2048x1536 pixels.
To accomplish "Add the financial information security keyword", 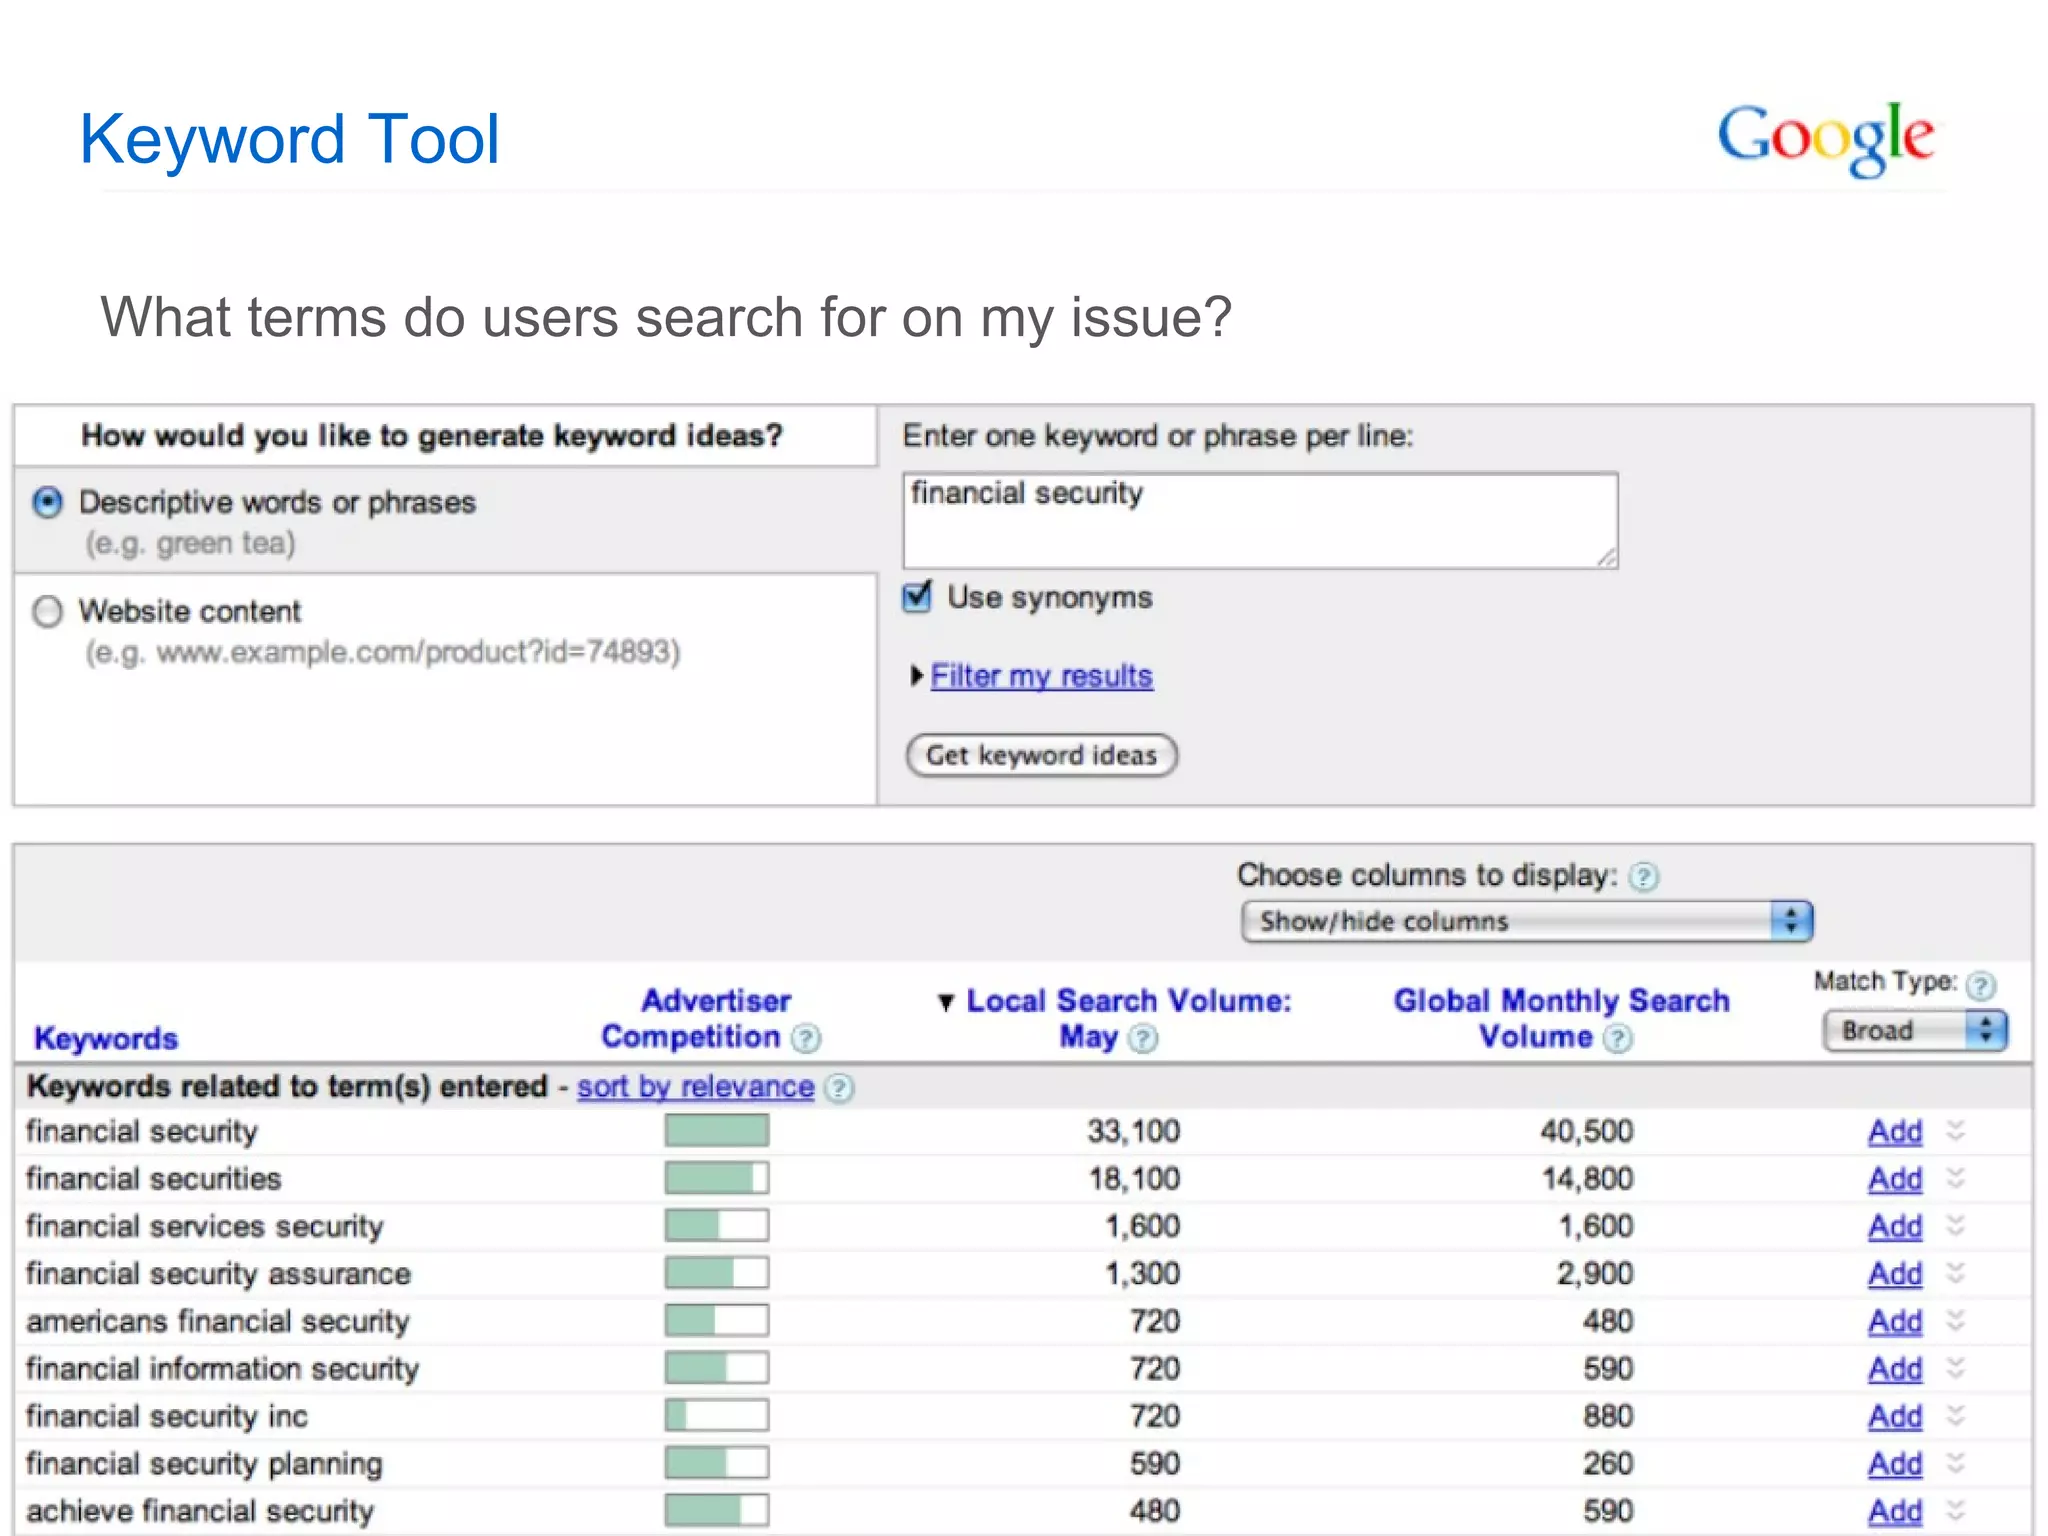I will pyautogui.click(x=1895, y=1369).
